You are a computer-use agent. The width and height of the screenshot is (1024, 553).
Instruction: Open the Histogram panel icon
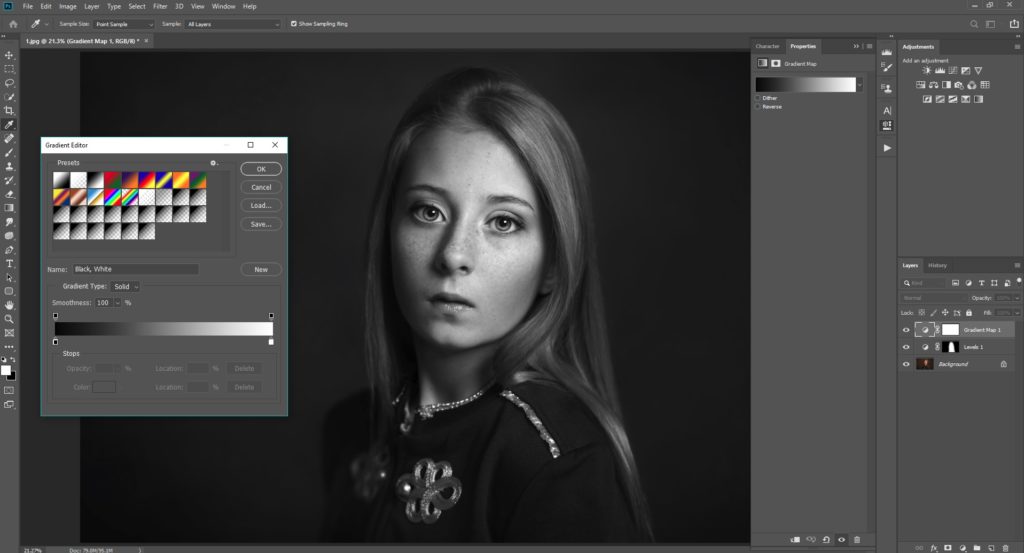[887, 52]
